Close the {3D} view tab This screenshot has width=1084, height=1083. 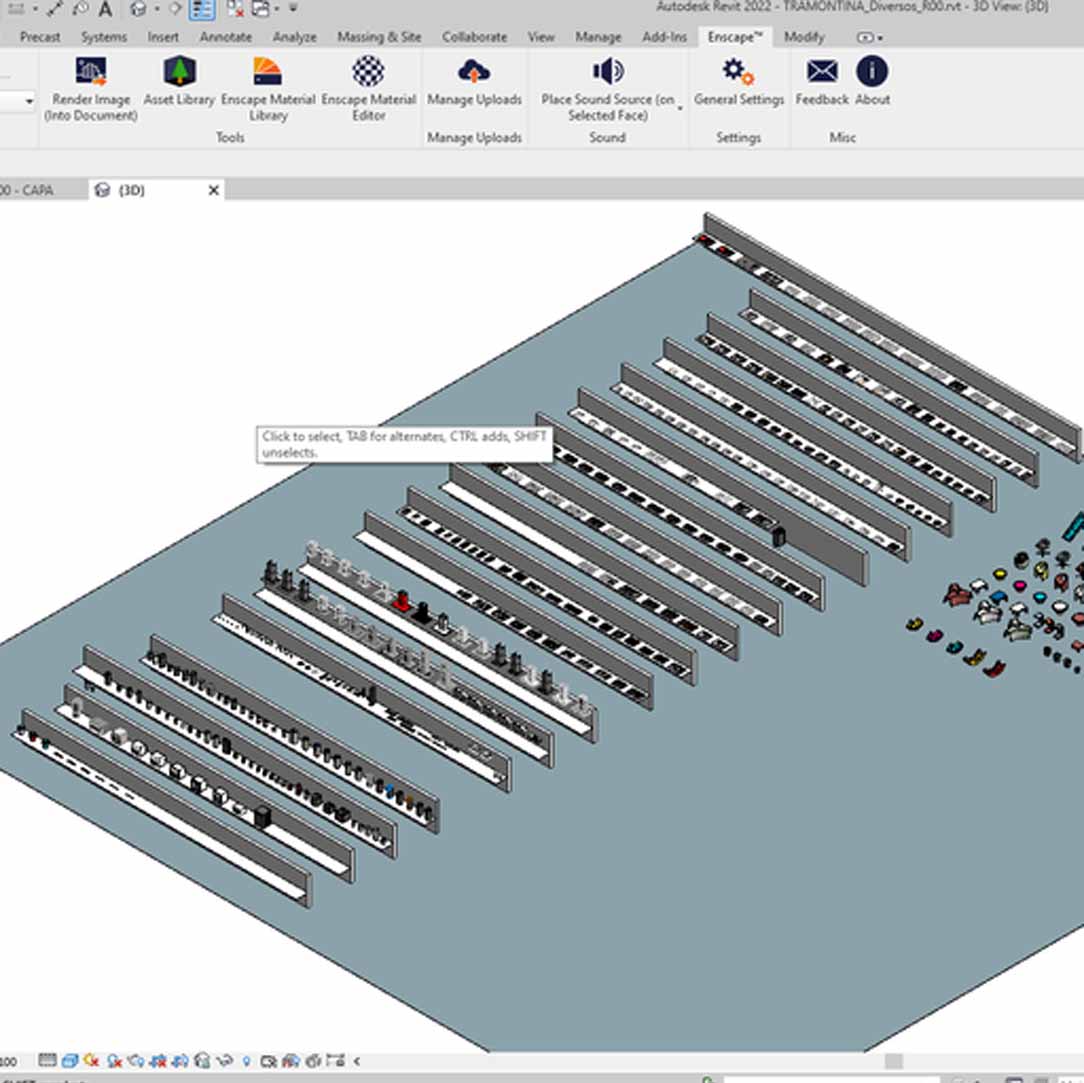click(213, 190)
